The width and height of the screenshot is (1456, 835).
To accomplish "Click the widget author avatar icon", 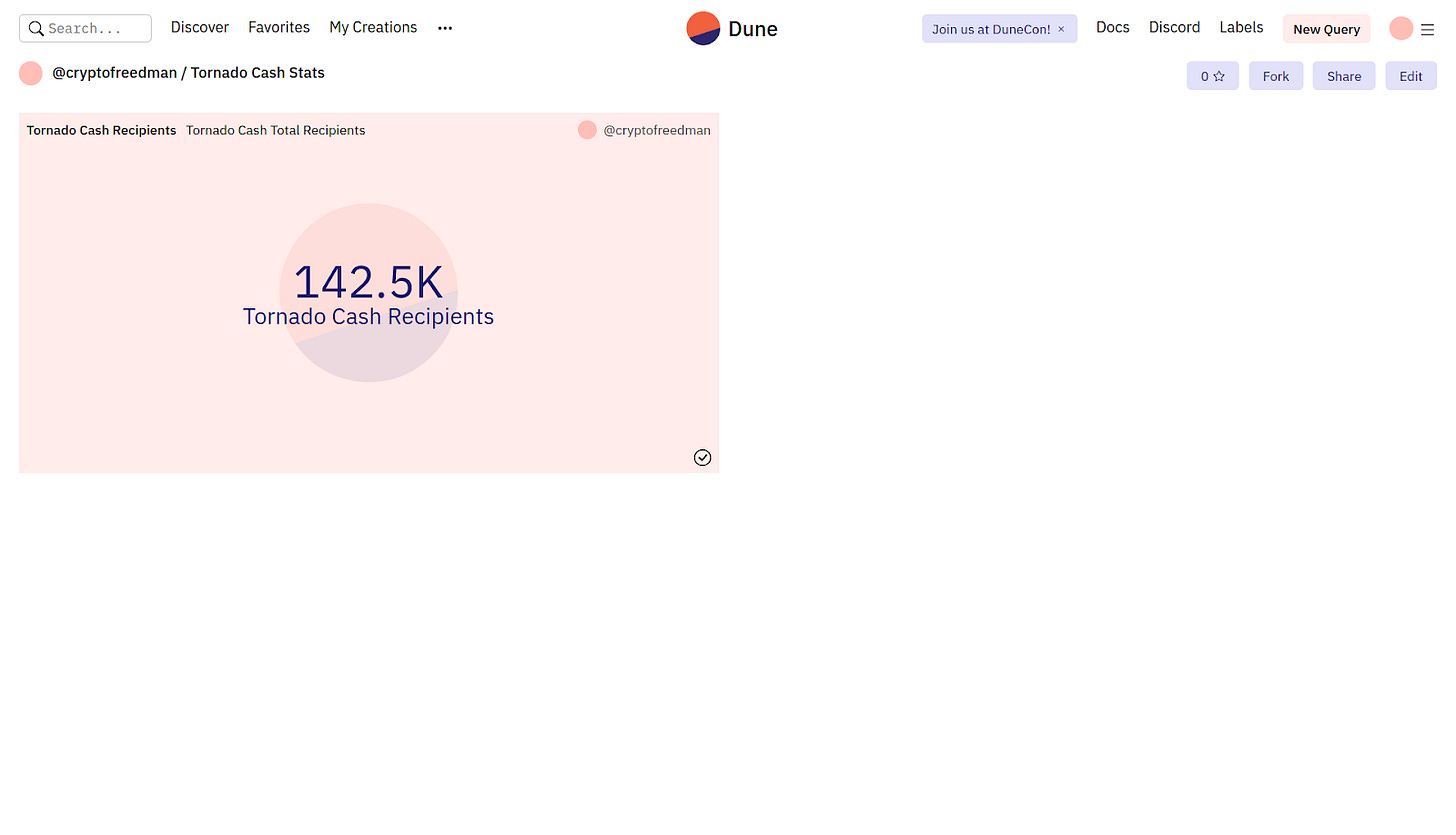I will tap(587, 130).
